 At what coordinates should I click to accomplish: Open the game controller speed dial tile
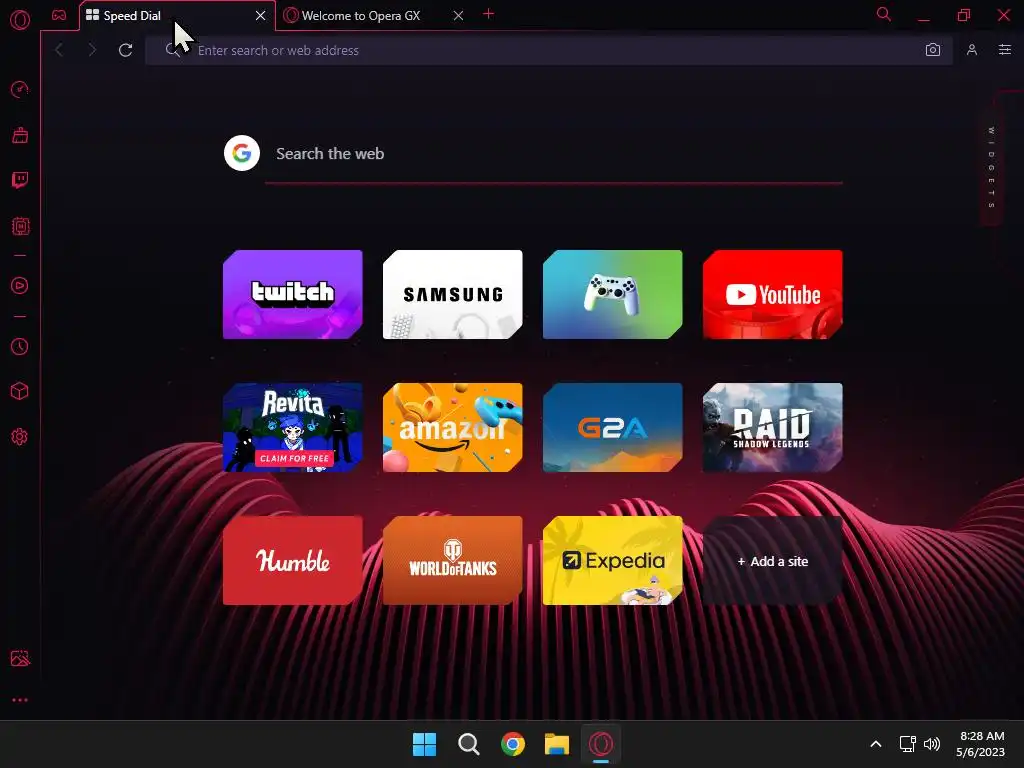coord(613,295)
